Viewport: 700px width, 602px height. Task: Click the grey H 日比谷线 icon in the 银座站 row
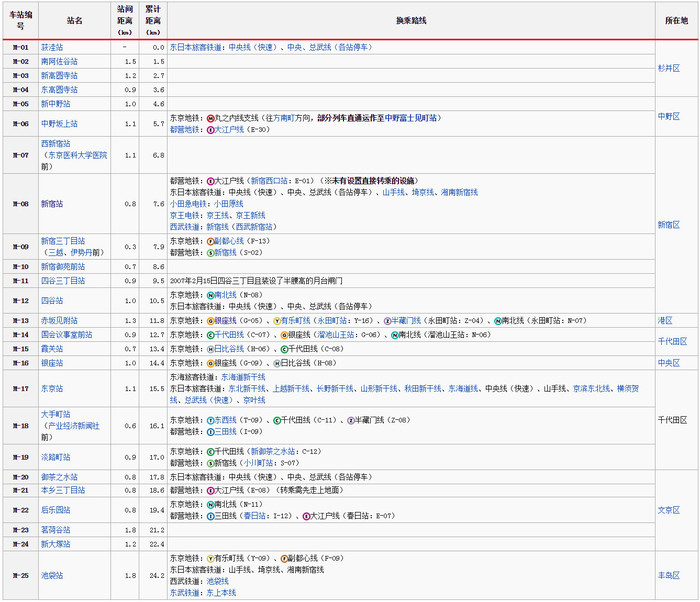click(x=277, y=364)
